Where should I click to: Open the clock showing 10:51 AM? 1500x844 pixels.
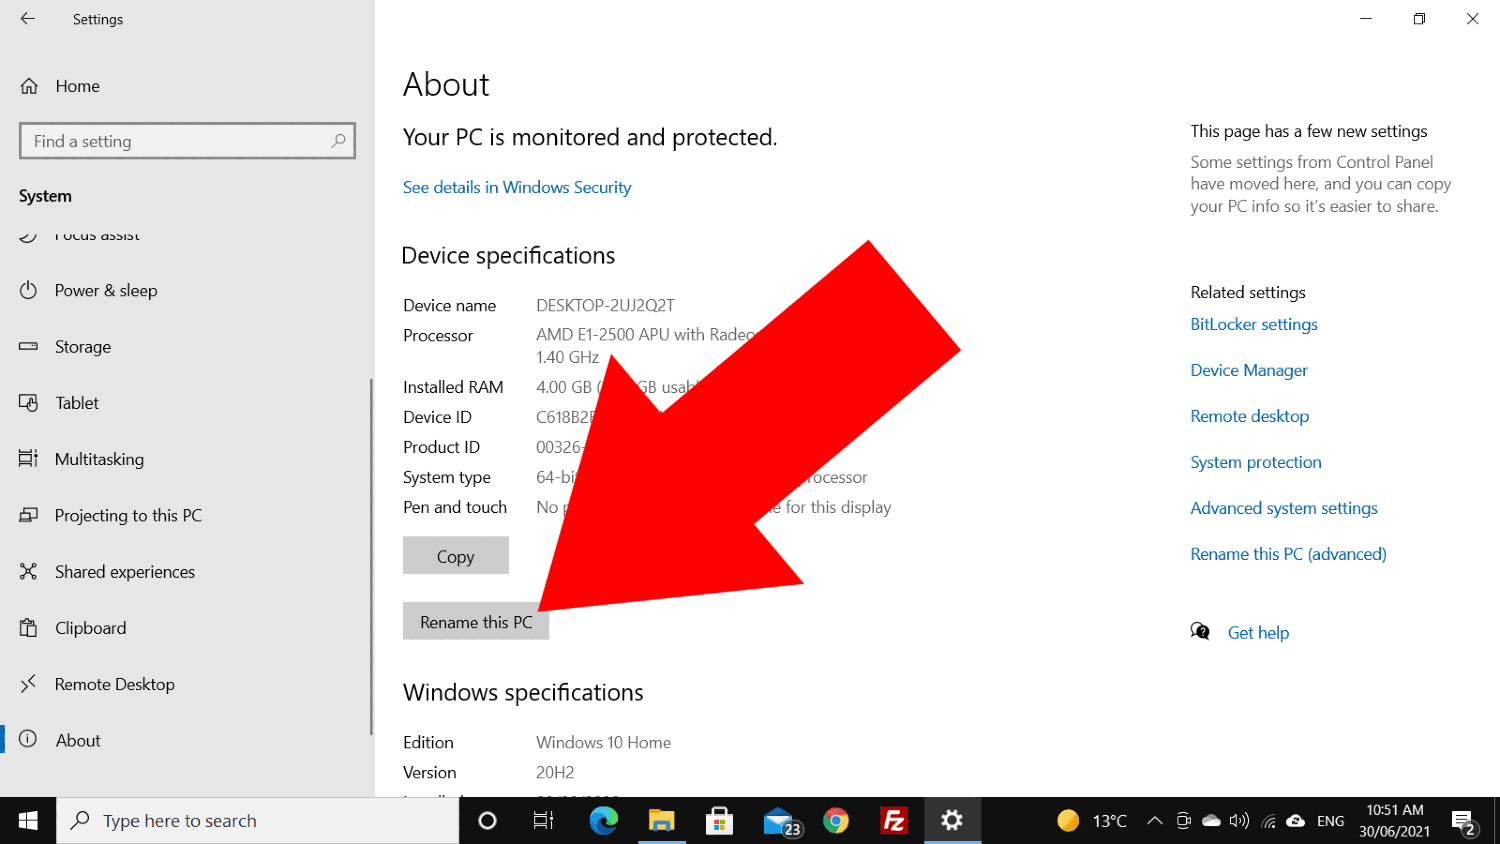point(1395,821)
